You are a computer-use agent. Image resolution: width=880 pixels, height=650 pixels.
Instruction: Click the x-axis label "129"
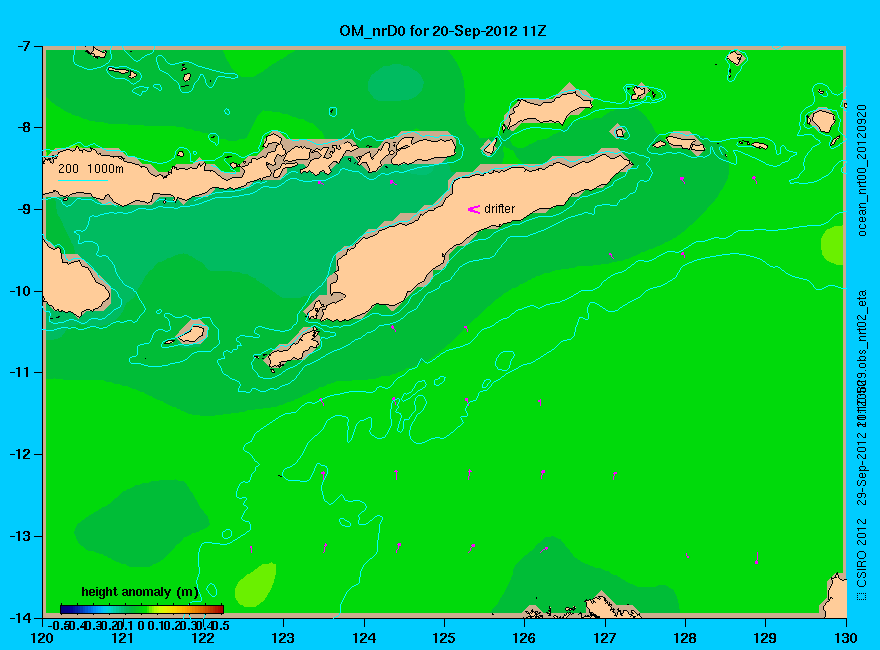tap(765, 638)
